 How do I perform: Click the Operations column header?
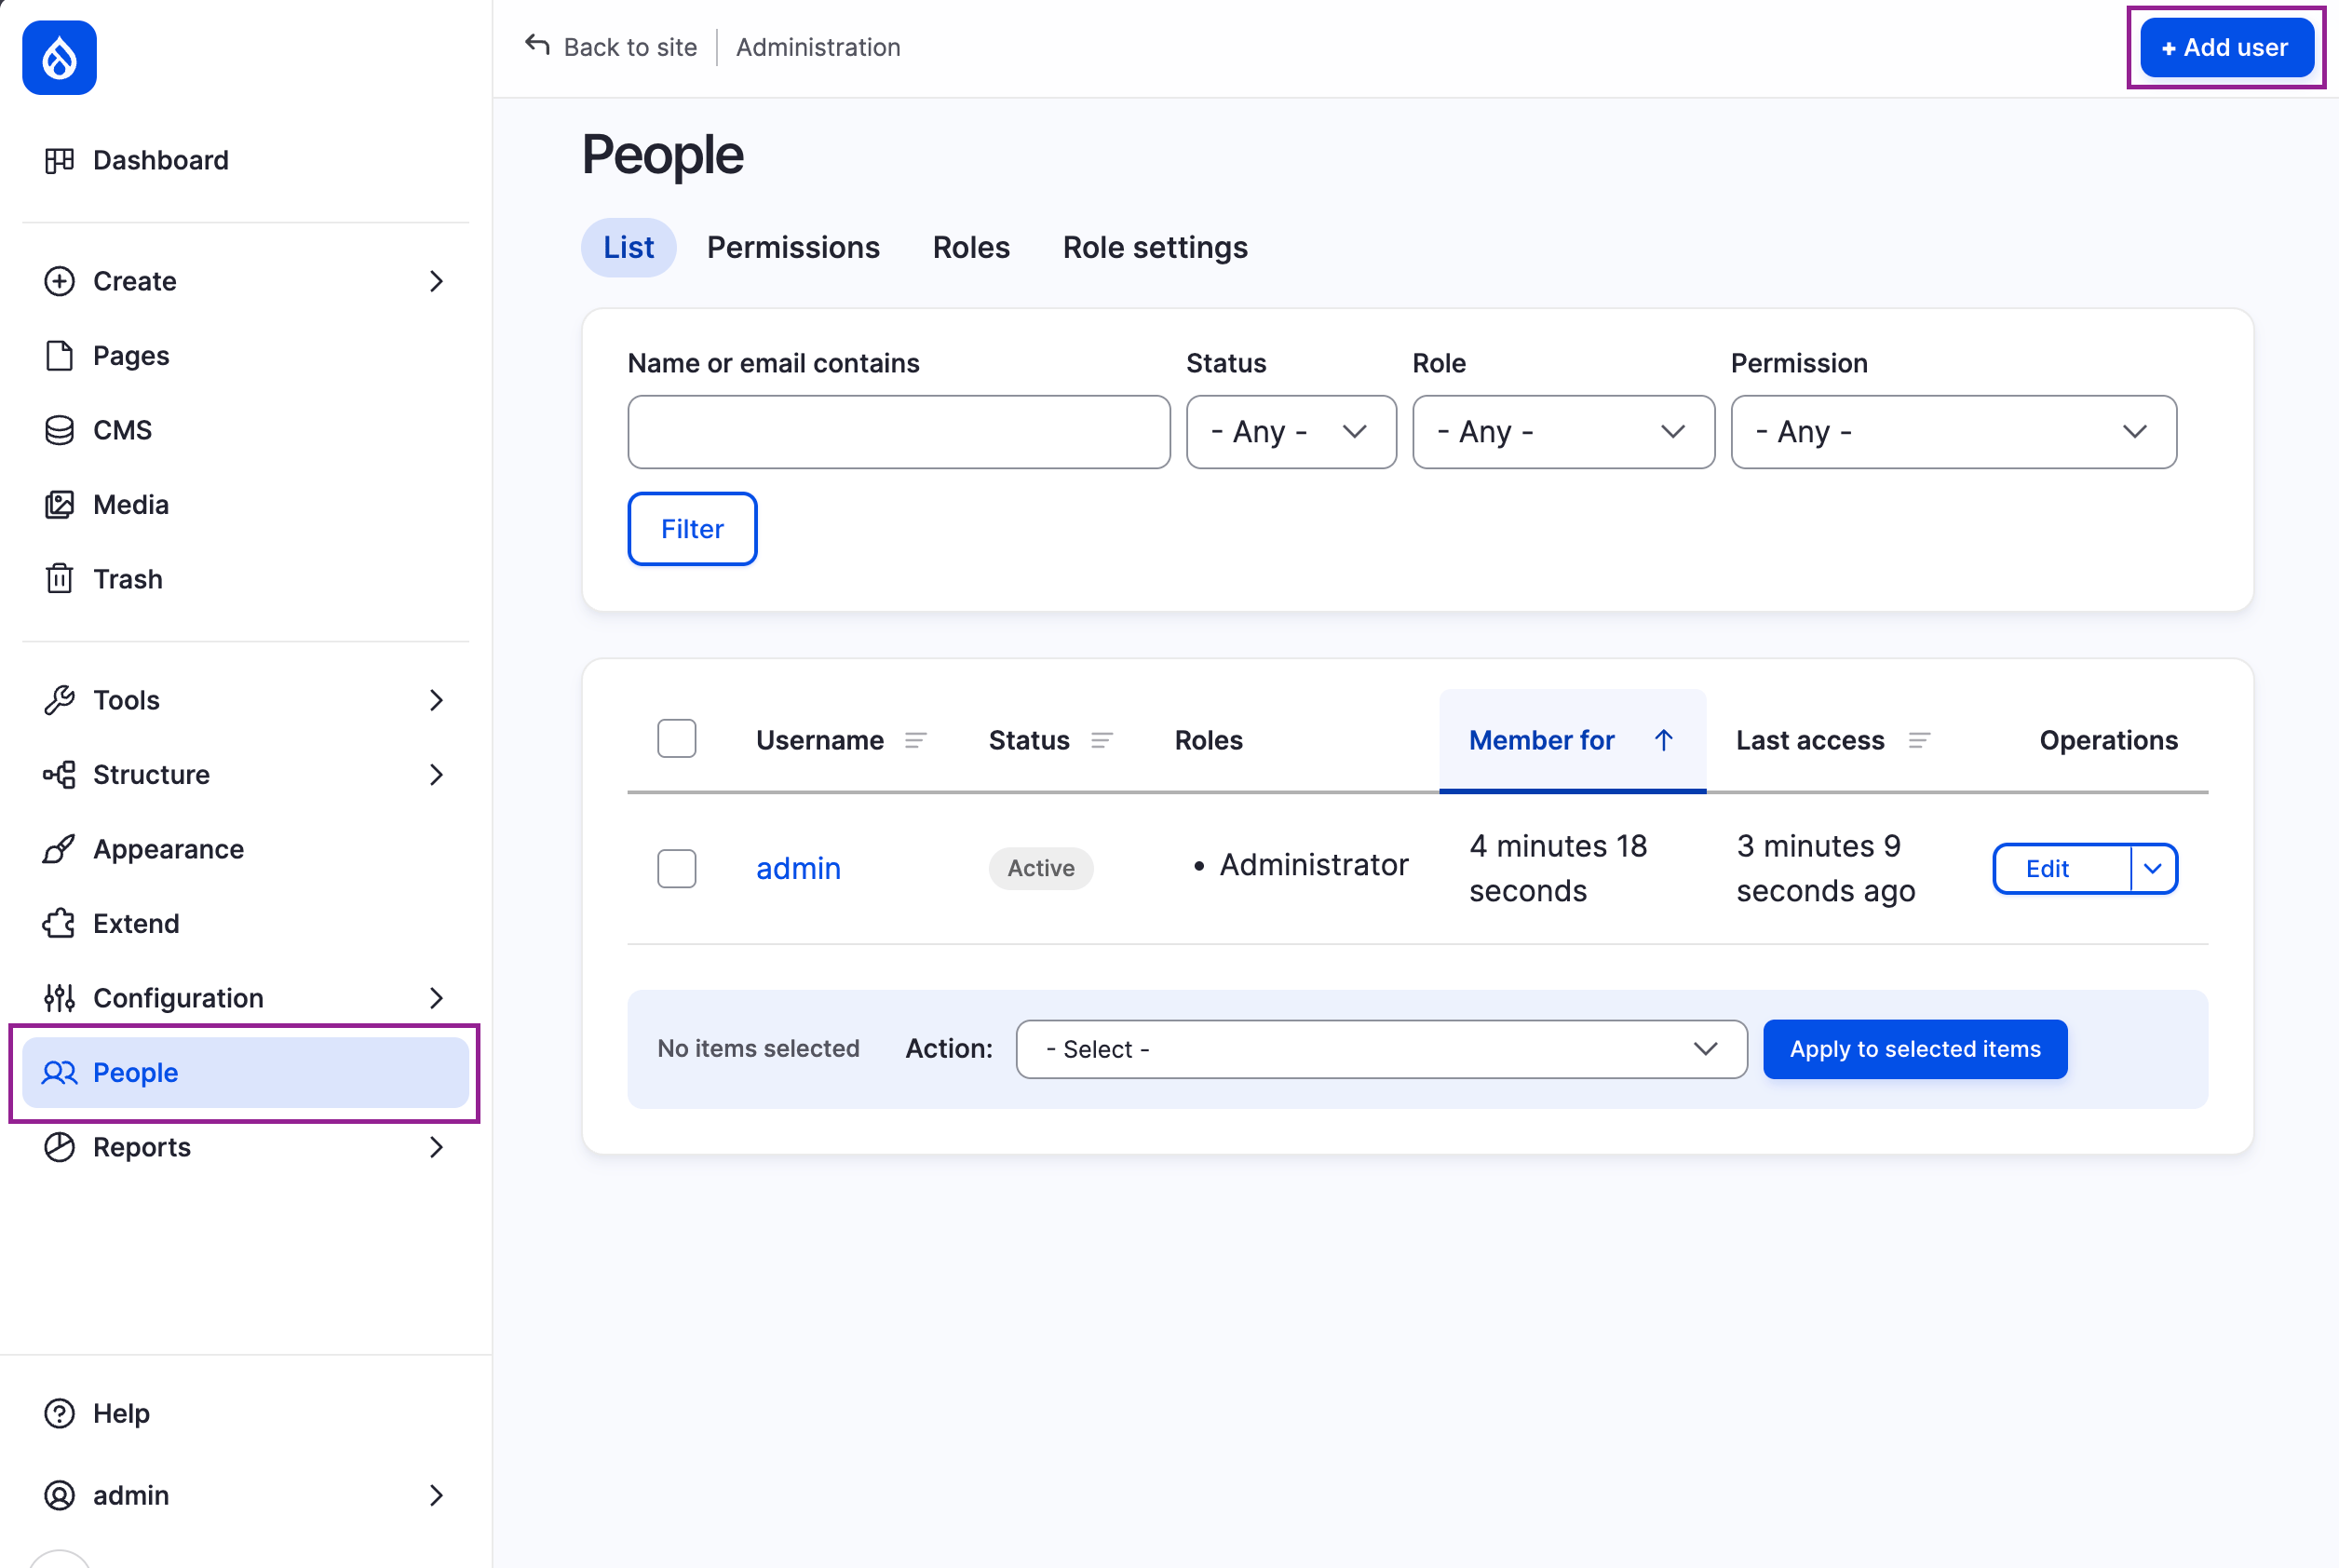coord(2108,740)
